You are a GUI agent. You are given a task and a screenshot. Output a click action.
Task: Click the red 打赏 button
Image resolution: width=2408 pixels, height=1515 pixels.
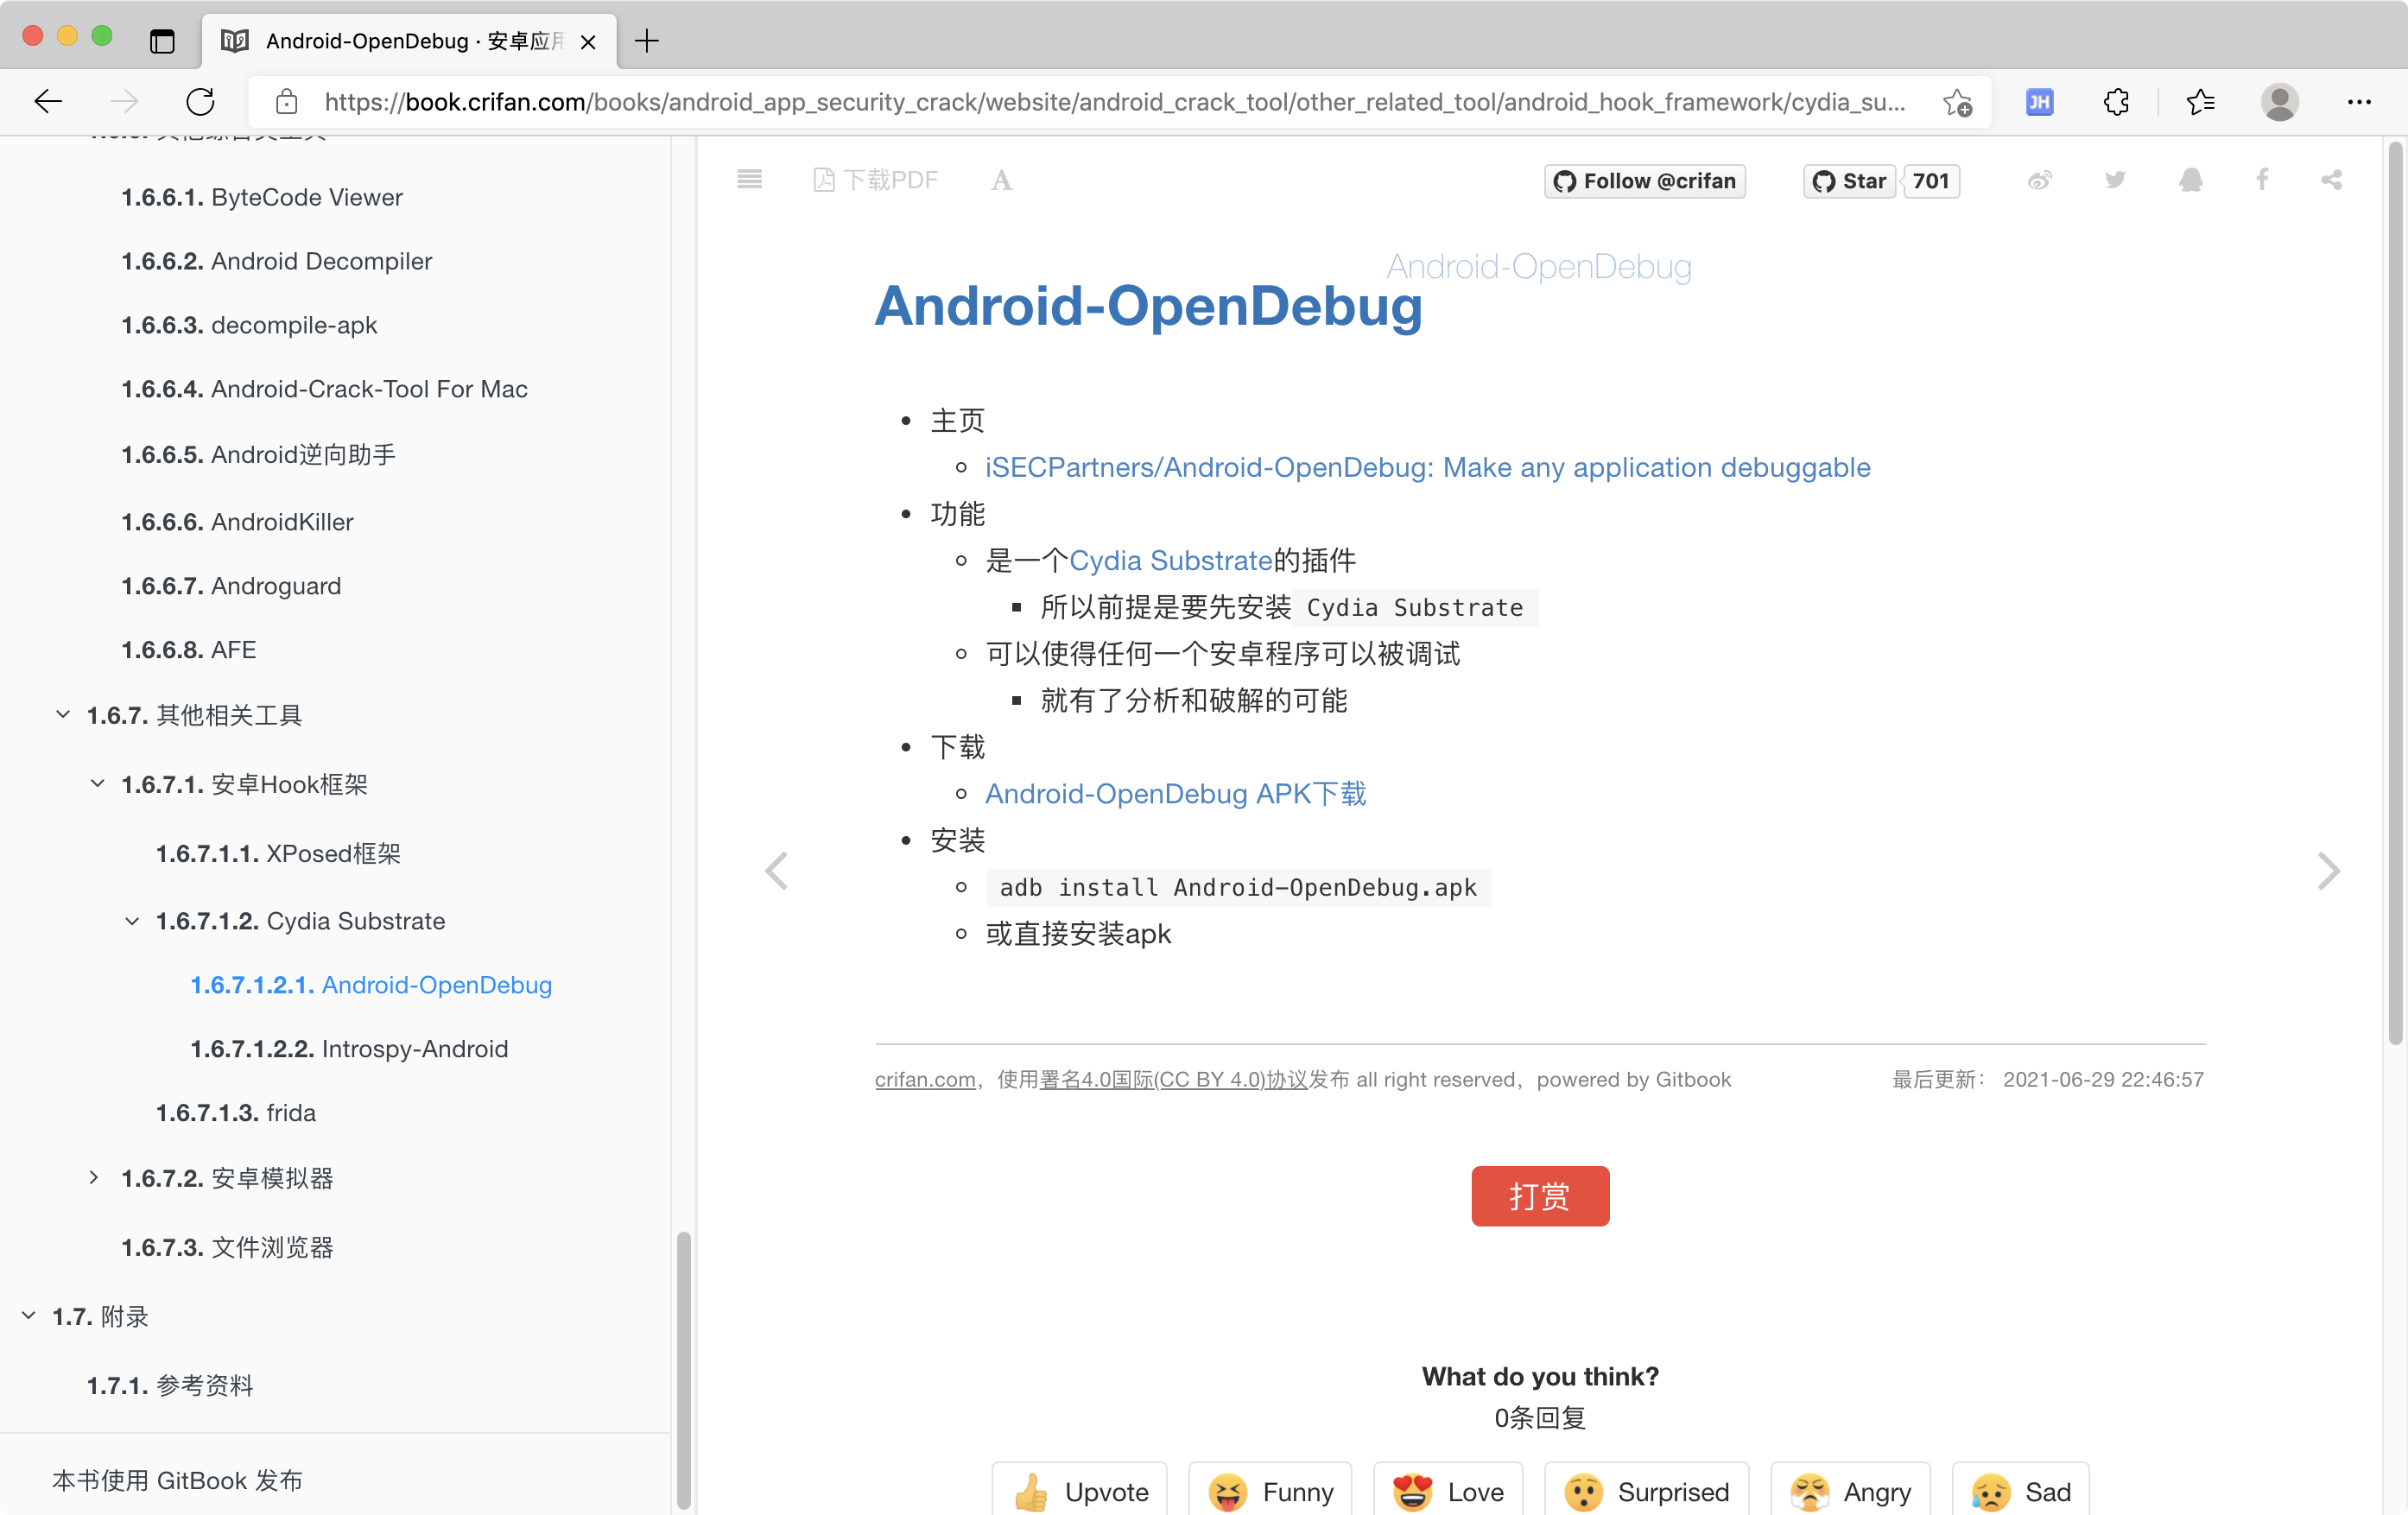point(1539,1195)
